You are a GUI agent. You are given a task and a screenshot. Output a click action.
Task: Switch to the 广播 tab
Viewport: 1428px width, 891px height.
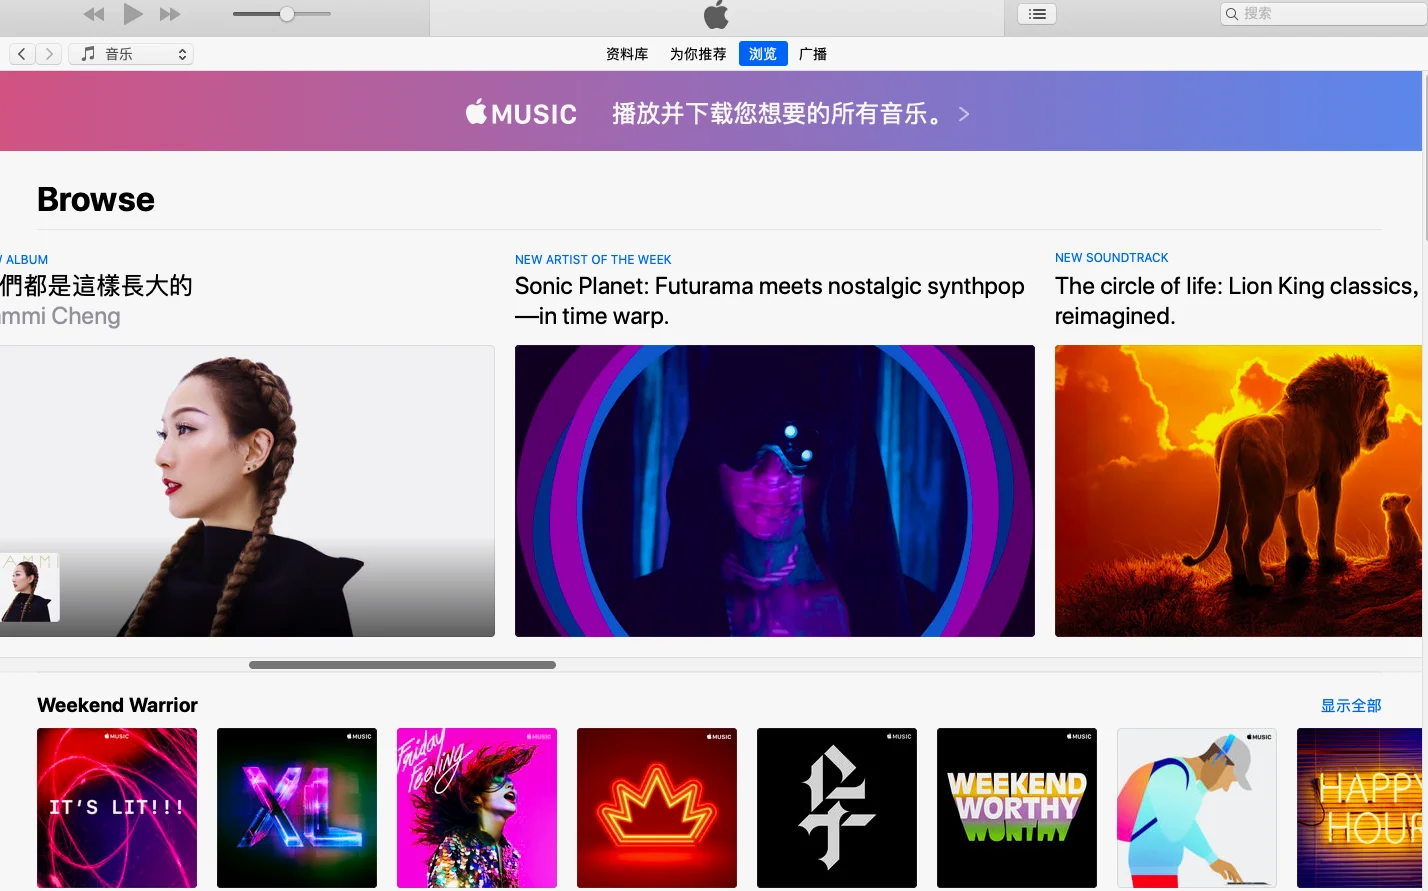coord(813,54)
